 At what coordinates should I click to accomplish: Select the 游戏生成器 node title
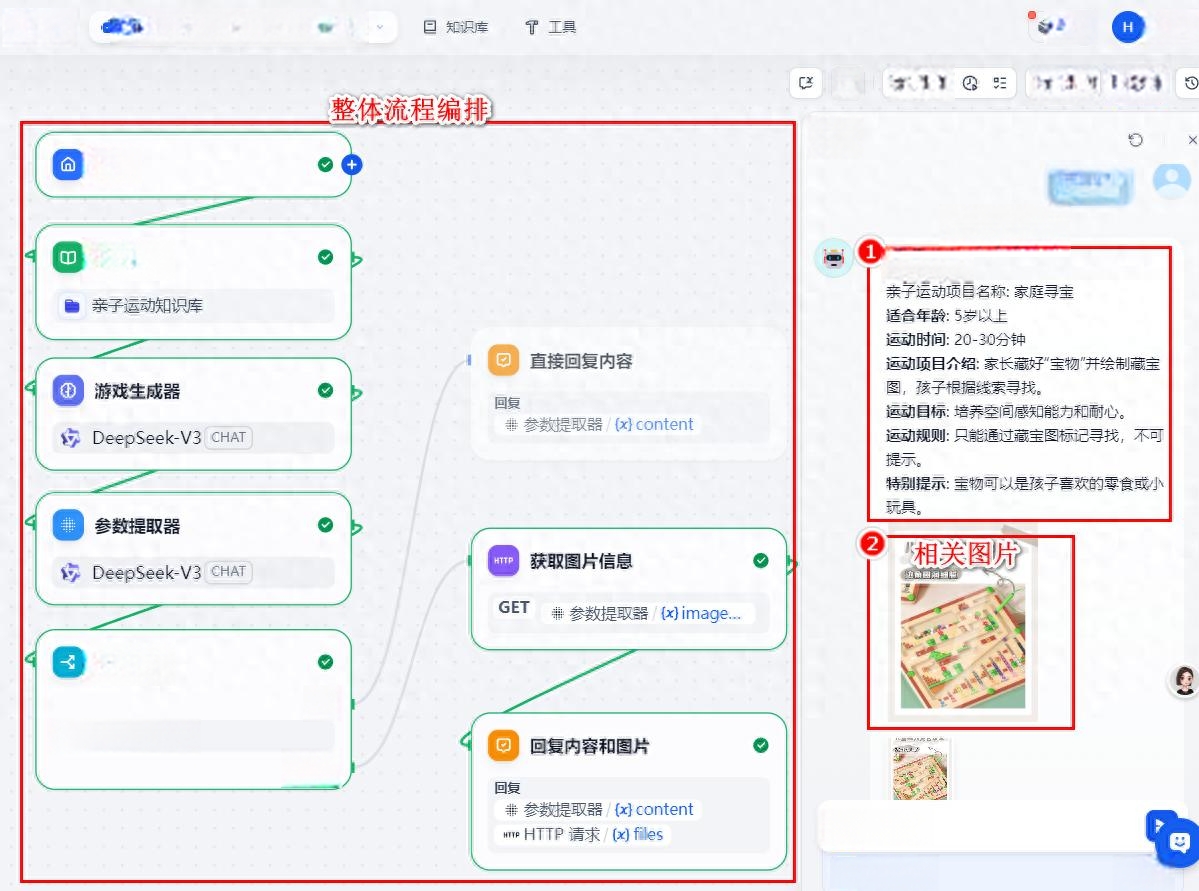tap(138, 391)
